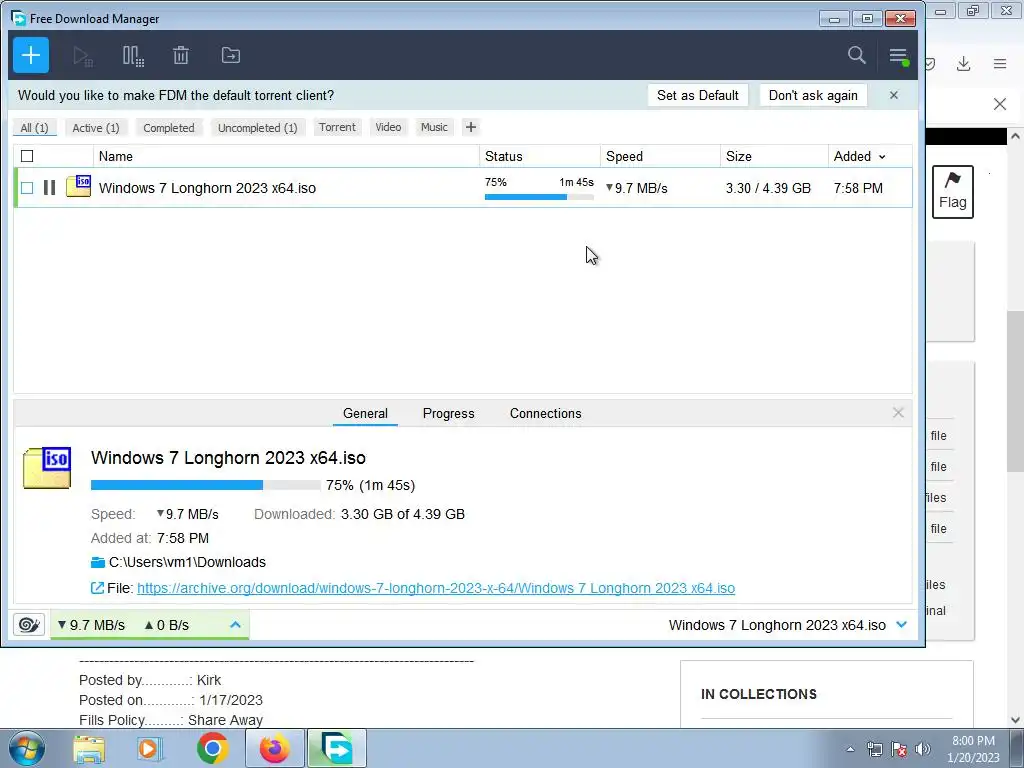Click the Action Center flag tray icon
The height and width of the screenshot is (768, 1024).
[x=899, y=749]
